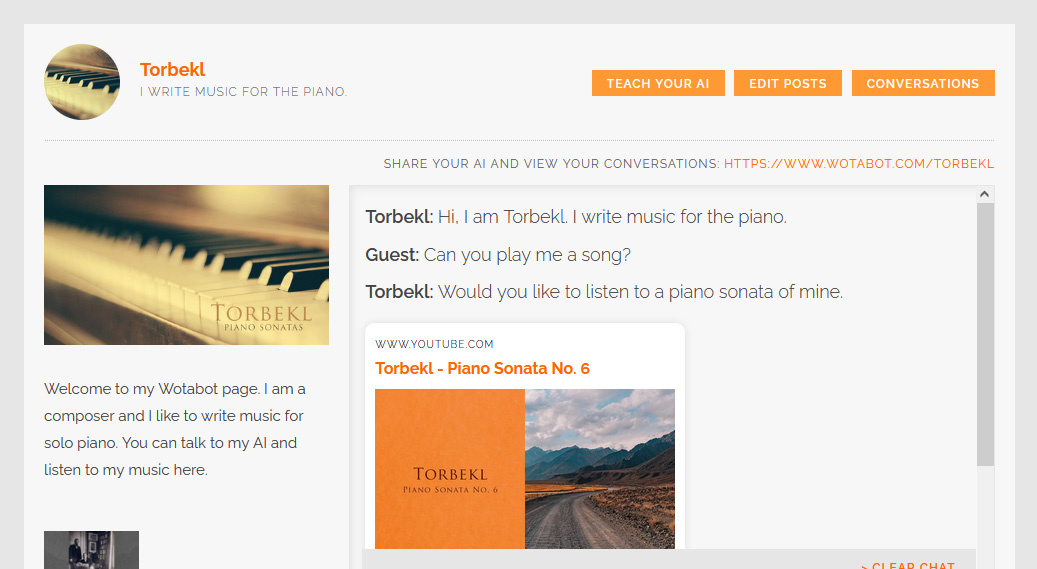Click the chat scrollbar thumb
Viewport: 1037px width, 569px height.
[x=985, y=335]
